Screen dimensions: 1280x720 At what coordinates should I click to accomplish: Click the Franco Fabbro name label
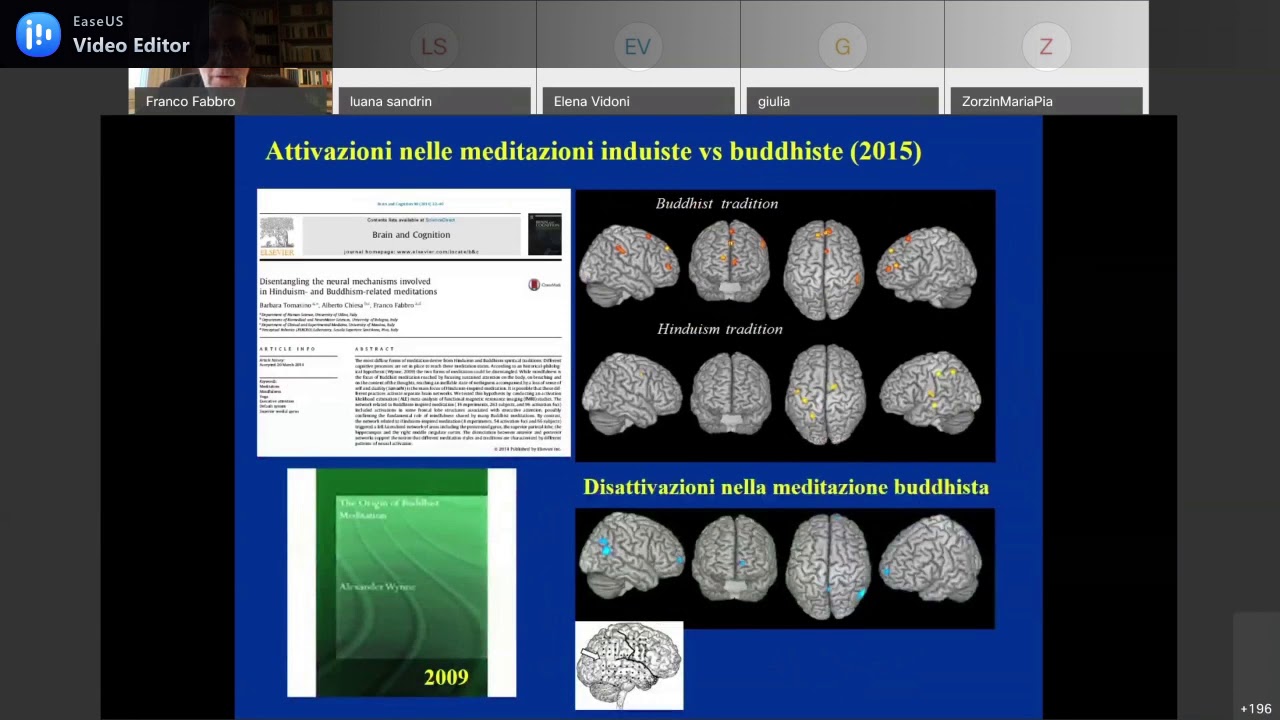pyautogui.click(x=190, y=101)
